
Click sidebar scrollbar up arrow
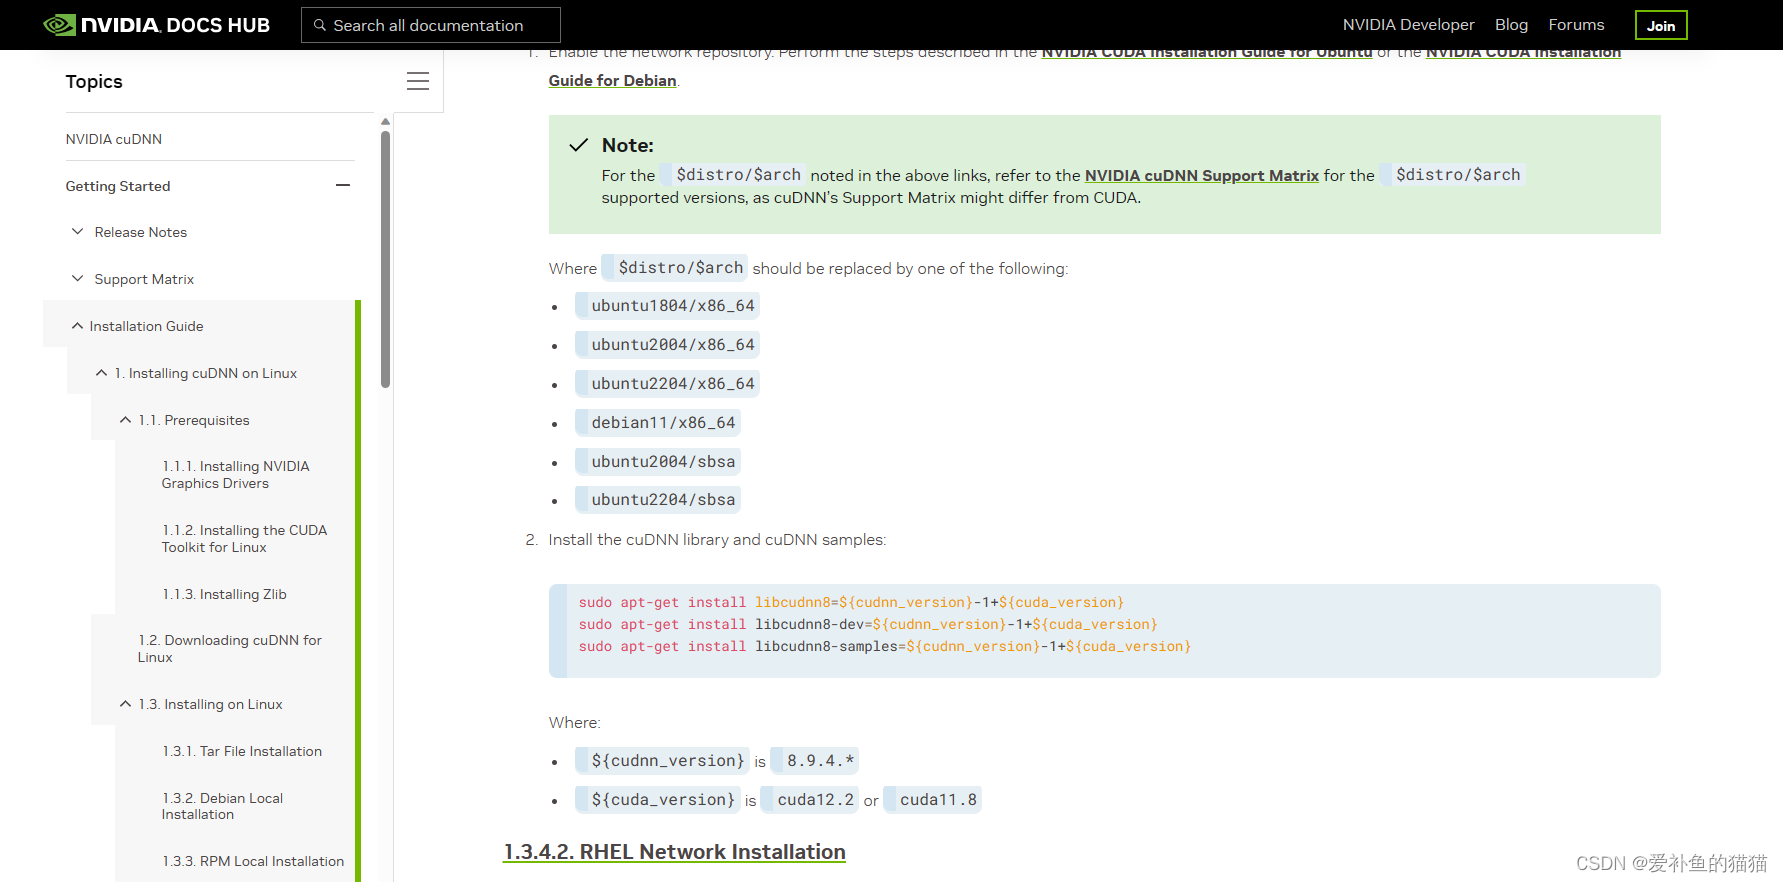point(385,121)
